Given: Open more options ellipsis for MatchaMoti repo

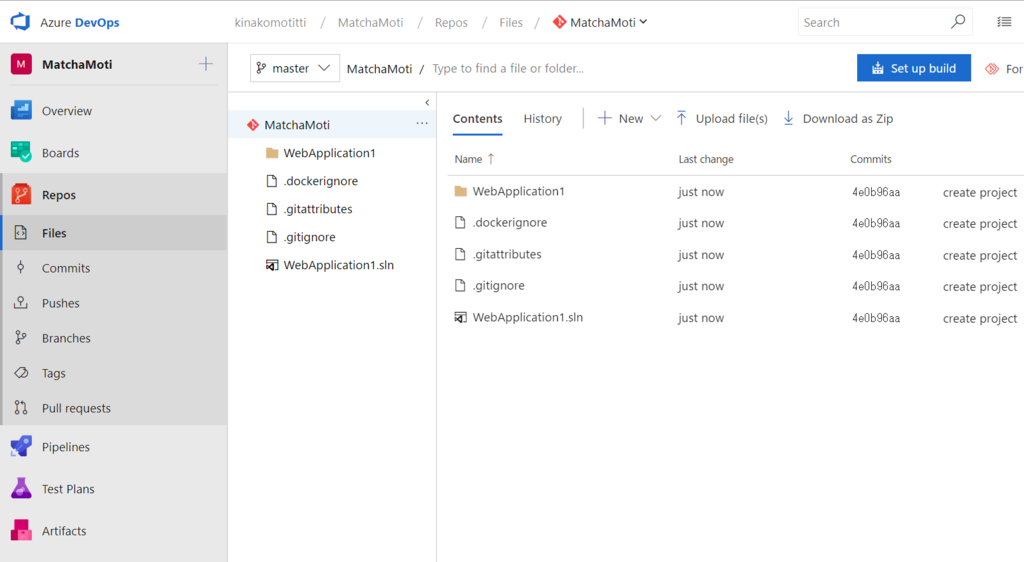Looking at the screenshot, I should pos(422,123).
